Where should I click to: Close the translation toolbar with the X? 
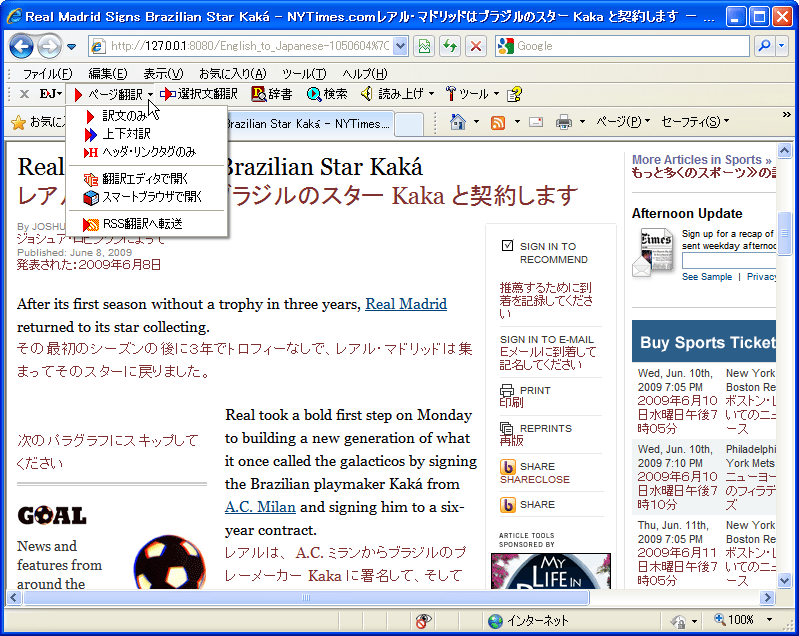coord(24,94)
